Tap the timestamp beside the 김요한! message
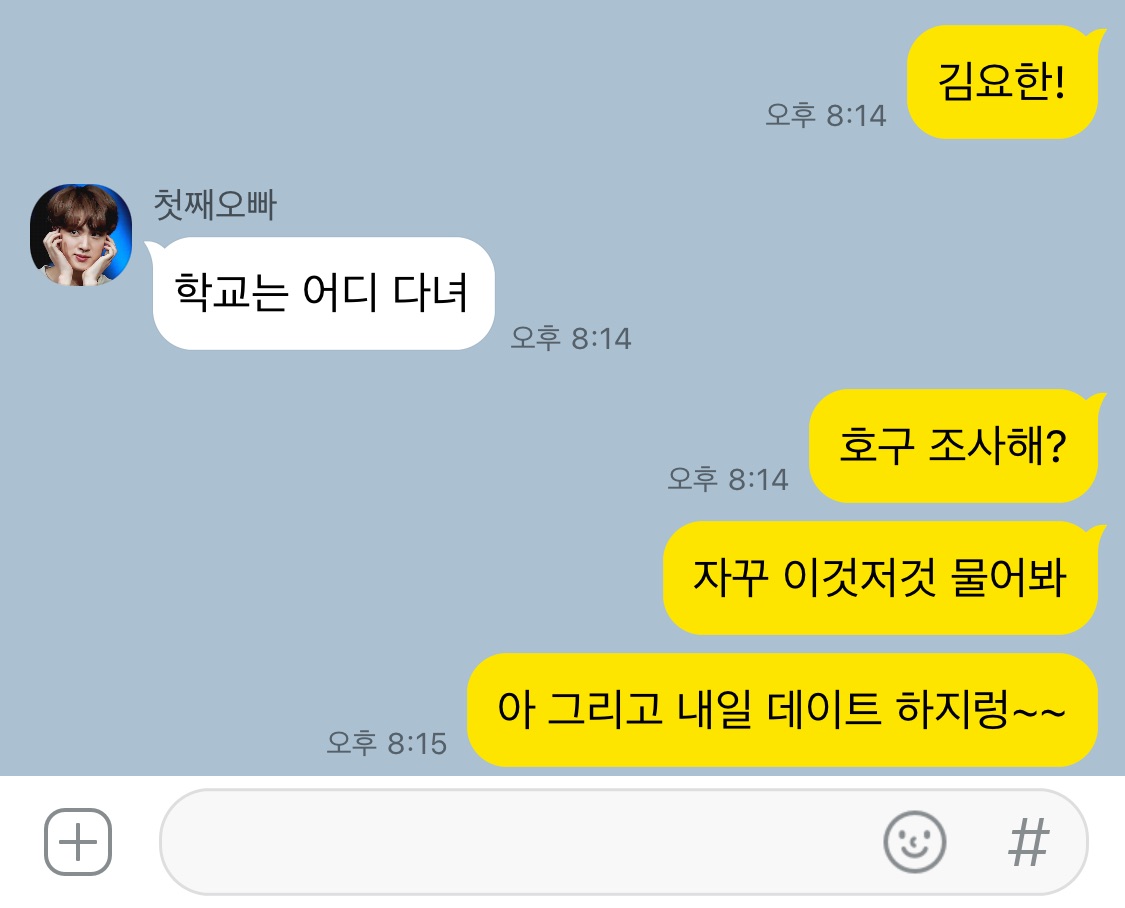 click(825, 115)
